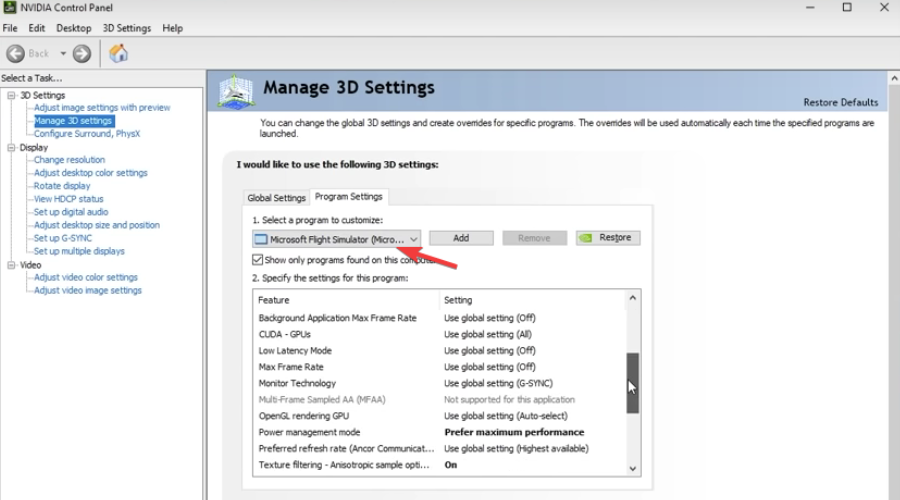Click the Forward arrow button
900x500 pixels.
[82, 53]
